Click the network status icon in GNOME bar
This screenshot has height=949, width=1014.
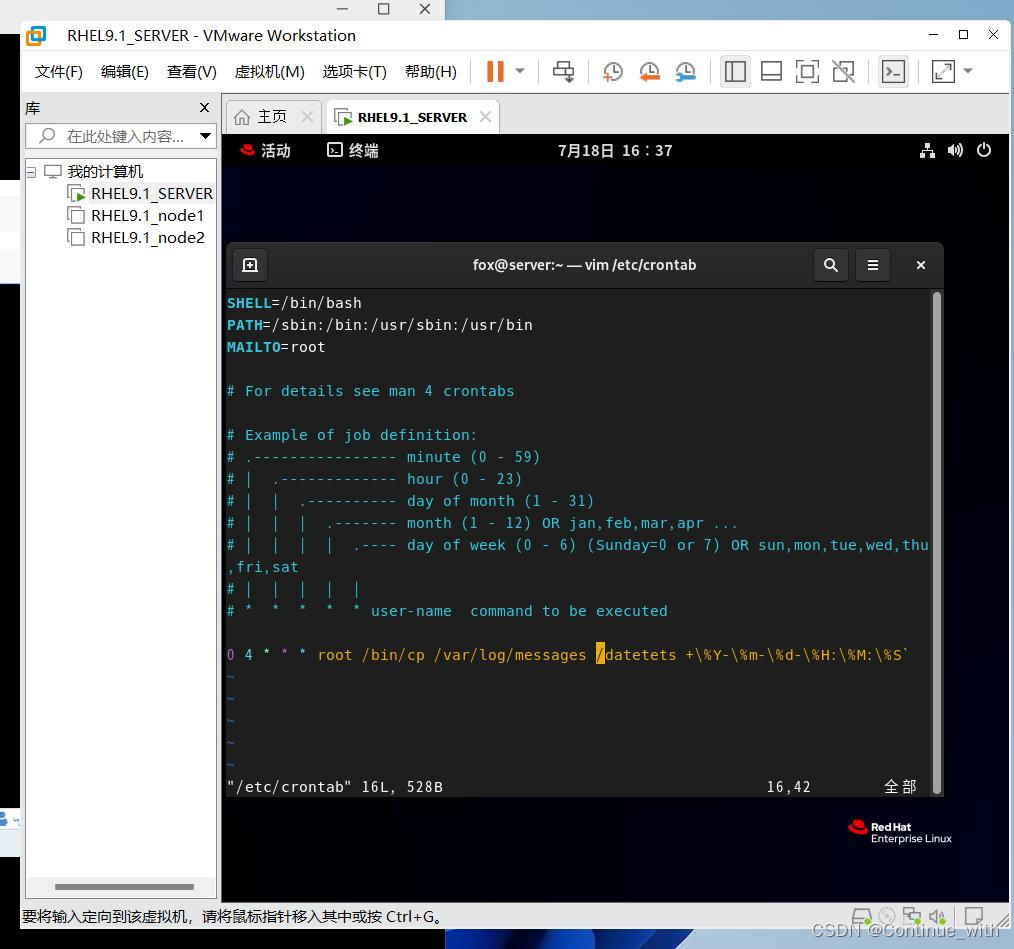[x=927, y=151]
